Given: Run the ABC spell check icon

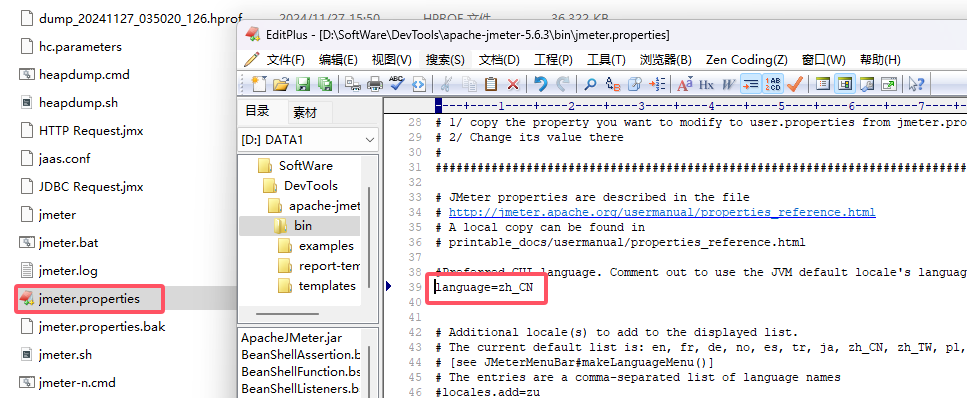Looking at the screenshot, I should point(396,83).
